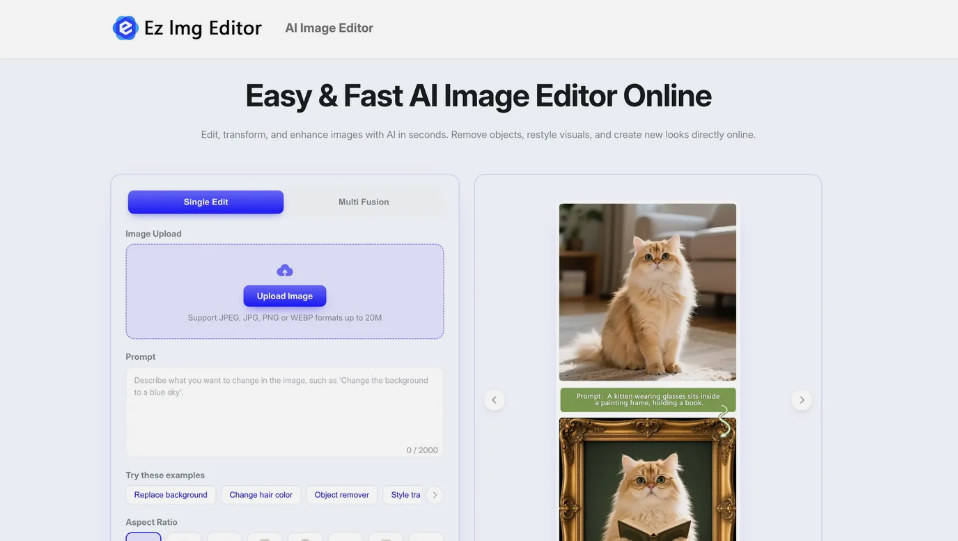Click the cloud upload icon
This screenshot has height=541, width=958.
(285, 270)
